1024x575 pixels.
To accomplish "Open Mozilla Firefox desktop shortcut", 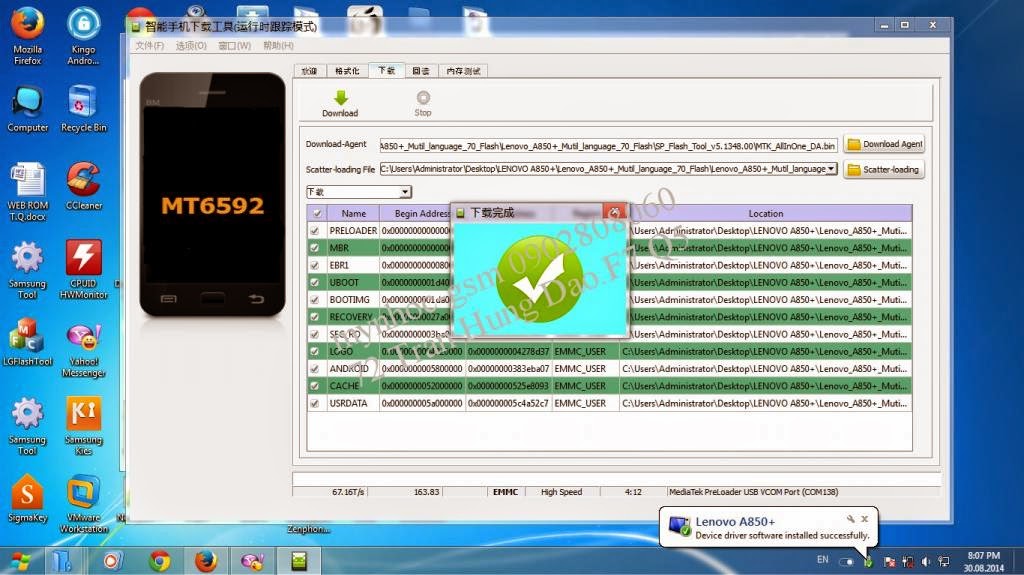I will 27,35.
